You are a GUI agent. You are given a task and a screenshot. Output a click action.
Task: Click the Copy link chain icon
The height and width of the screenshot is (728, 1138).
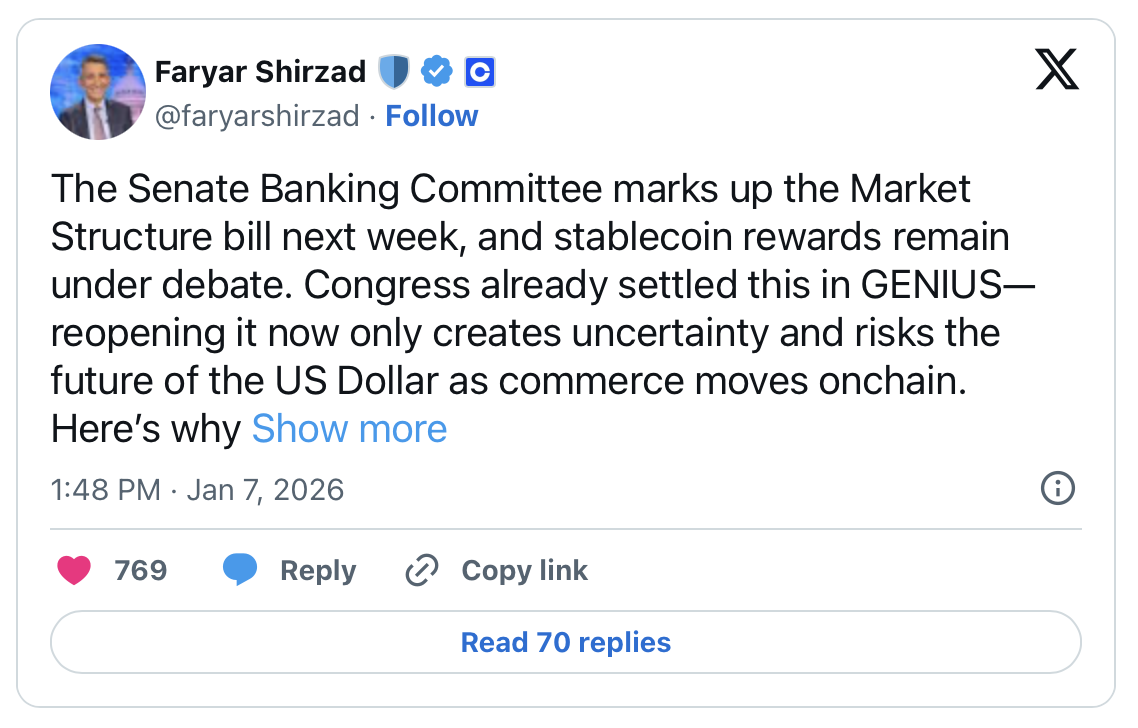point(421,569)
